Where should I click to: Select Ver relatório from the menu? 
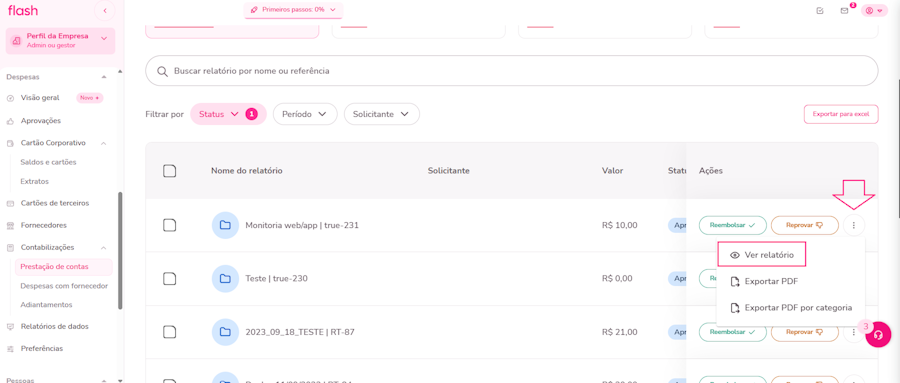click(x=762, y=255)
